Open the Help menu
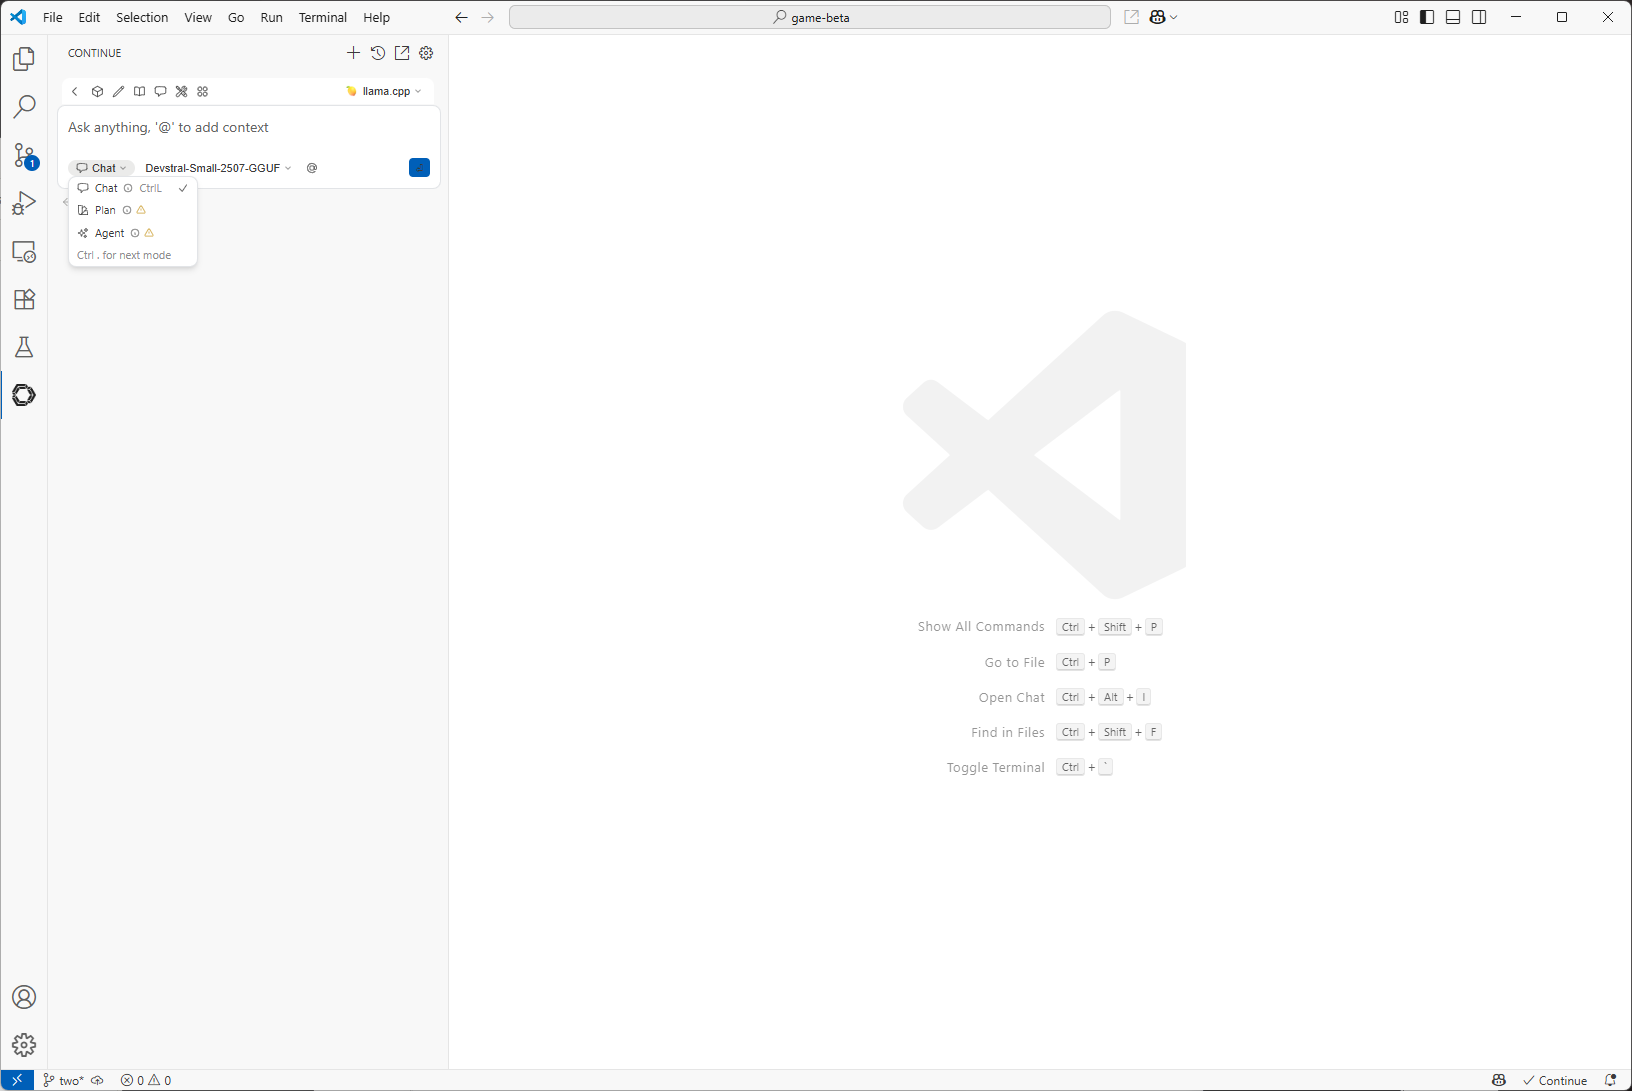 point(377,17)
